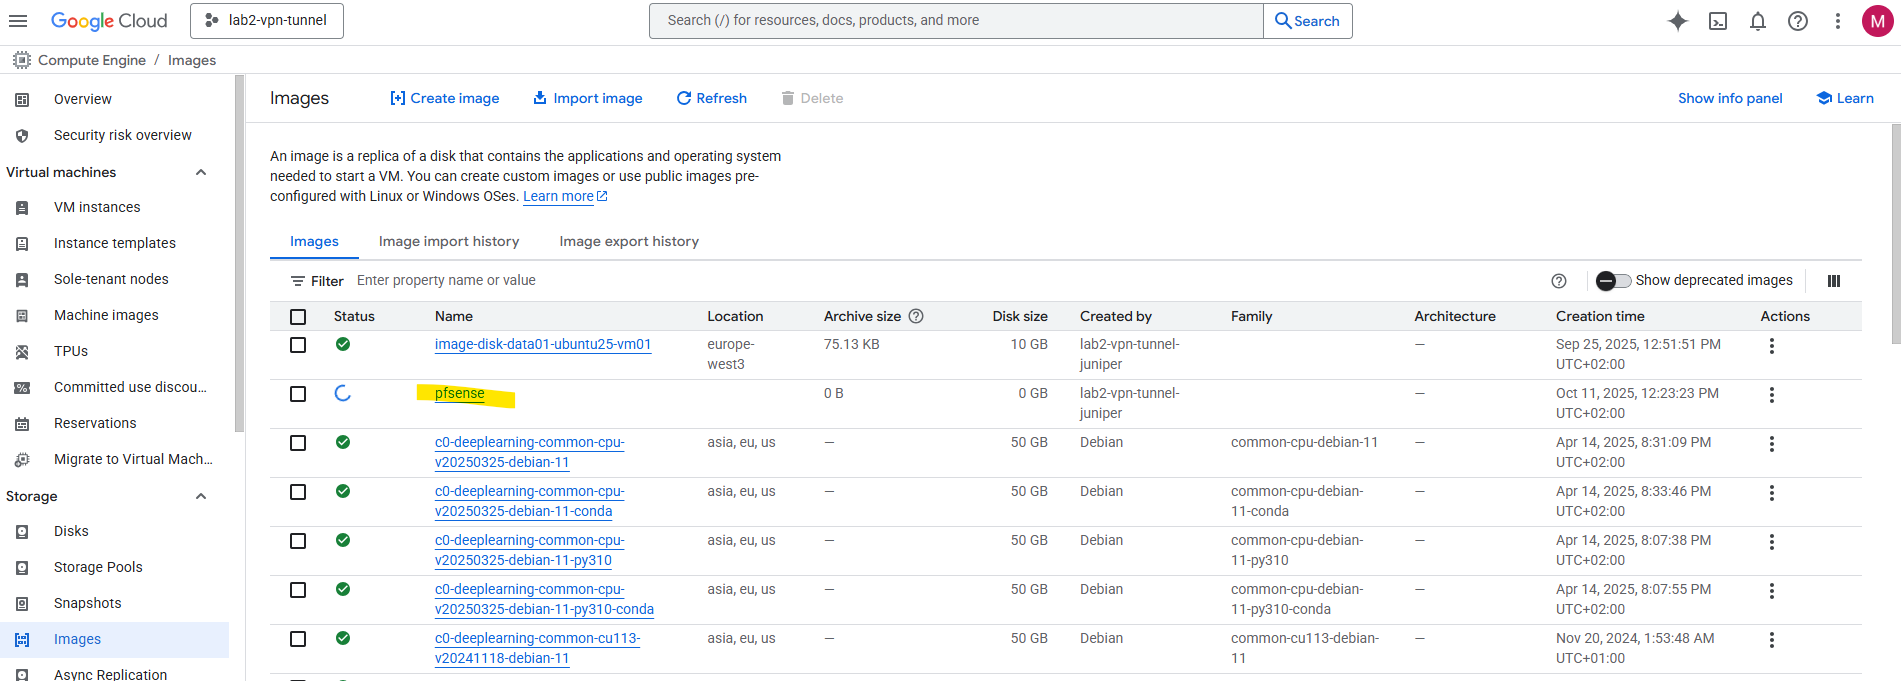Click the Create image button
The width and height of the screenshot is (1901, 681).
tap(444, 98)
